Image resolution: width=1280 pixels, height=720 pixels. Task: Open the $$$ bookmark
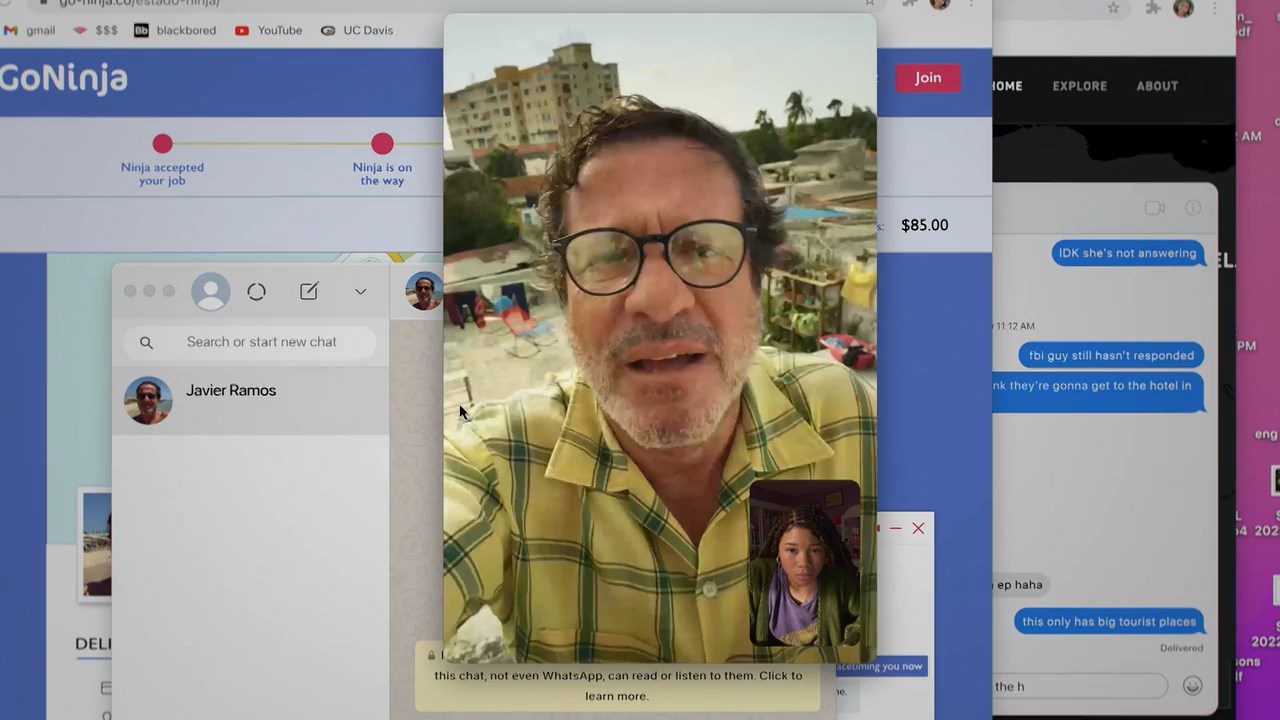[96, 30]
